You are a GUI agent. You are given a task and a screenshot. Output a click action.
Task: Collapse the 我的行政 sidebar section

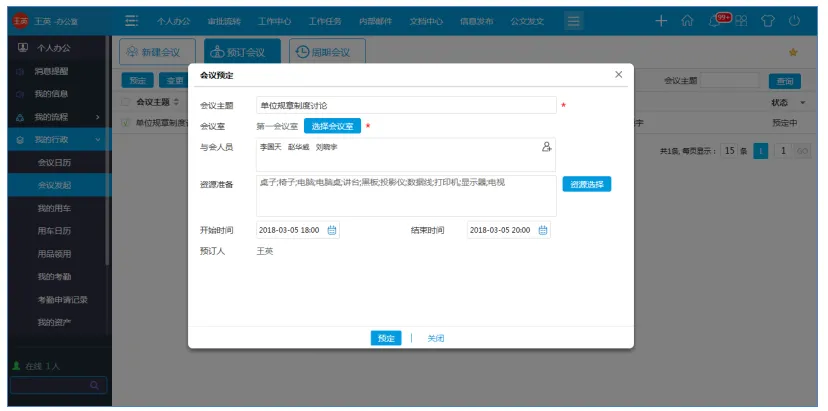(x=97, y=139)
